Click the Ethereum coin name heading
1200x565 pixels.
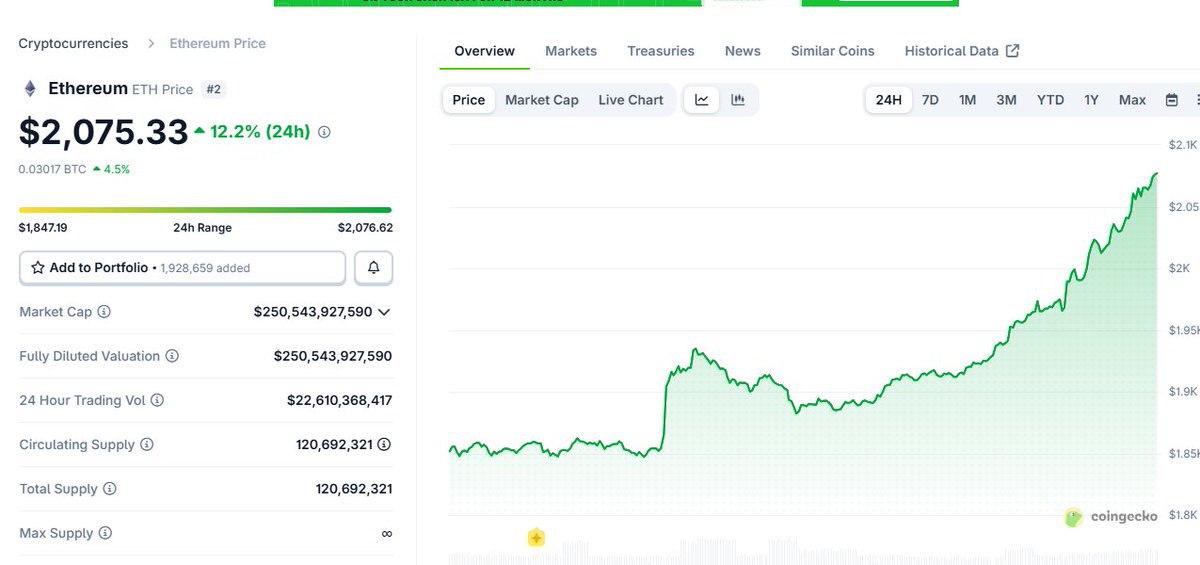(x=88, y=88)
